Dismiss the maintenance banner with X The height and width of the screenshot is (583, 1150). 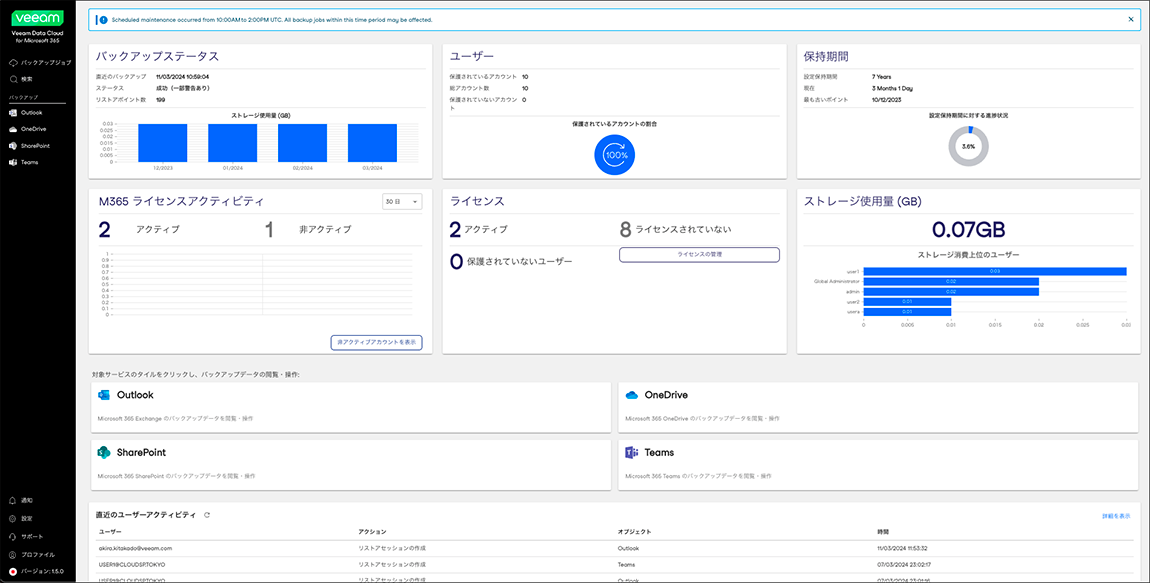(1131, 19)
